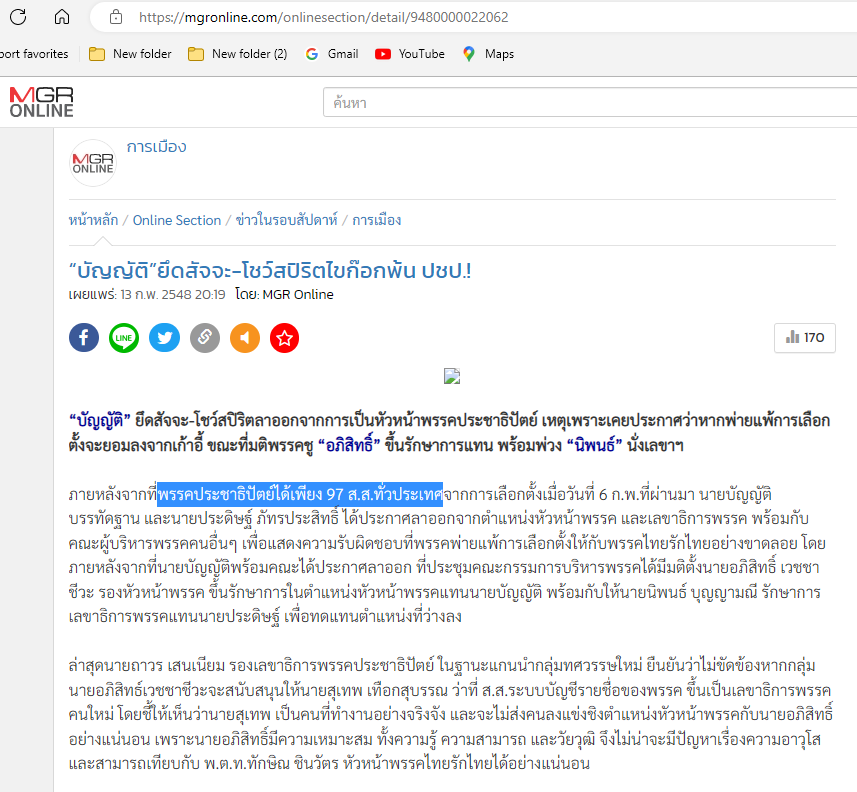The width and height of the screenshot is (857, 792).
Task: Click the mgronline.com address bar URL
Action: (324, 17)
